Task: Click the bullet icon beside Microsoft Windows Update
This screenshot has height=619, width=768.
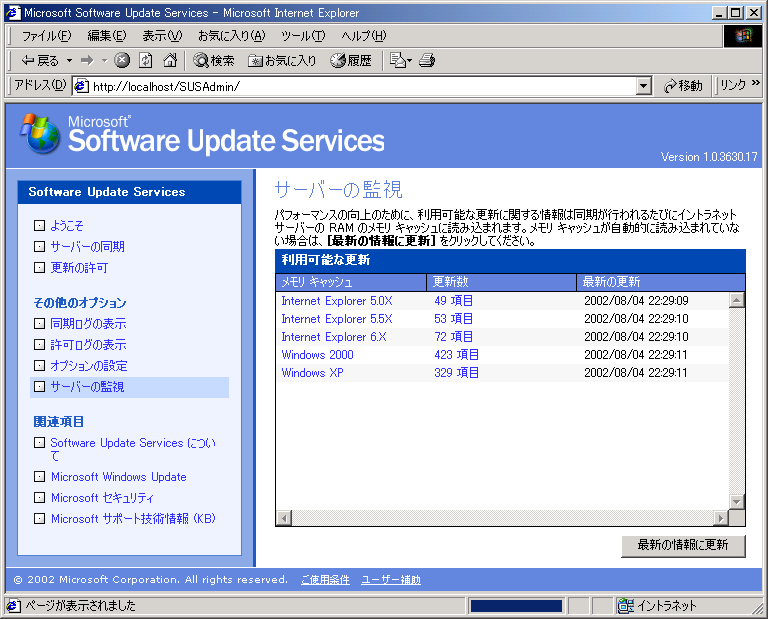Action: pos(39,476)
